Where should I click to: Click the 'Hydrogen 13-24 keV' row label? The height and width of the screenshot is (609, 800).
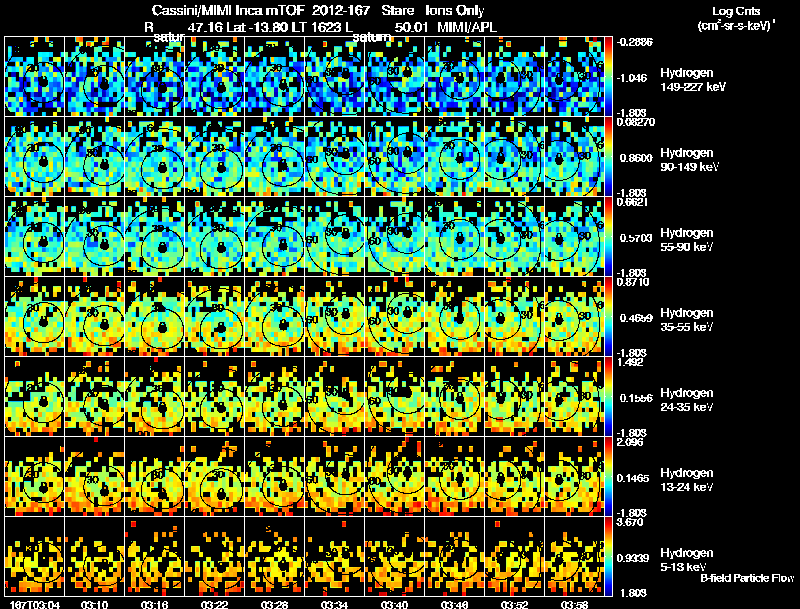point(686,480)
